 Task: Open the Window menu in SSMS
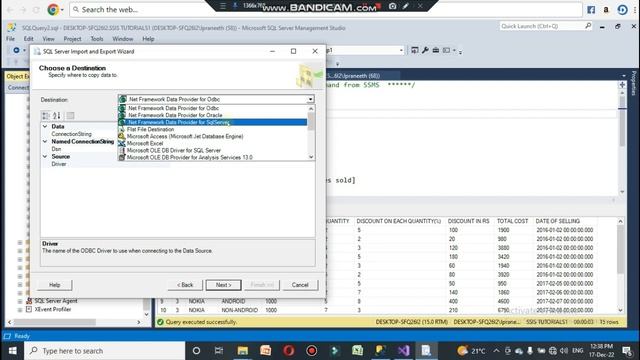(122, 39)
